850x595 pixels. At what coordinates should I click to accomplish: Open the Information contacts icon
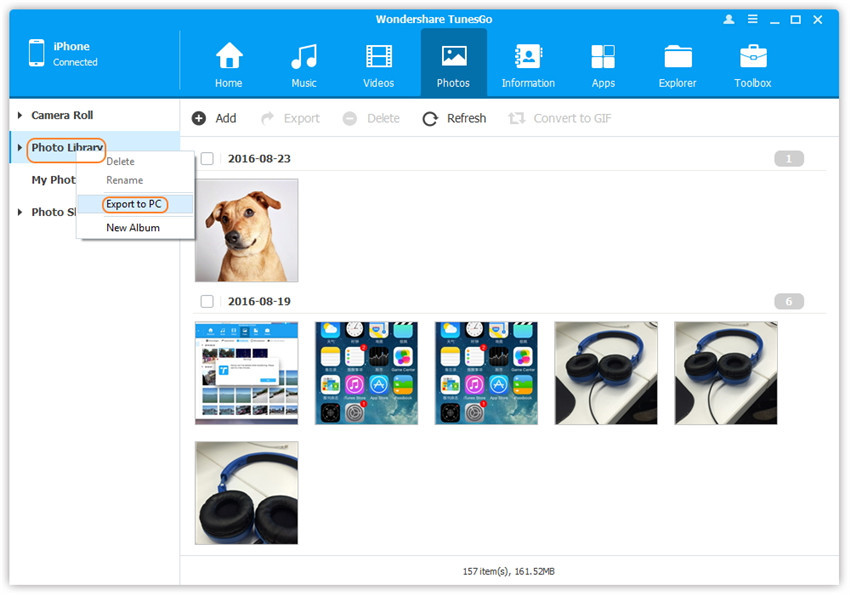528,57
